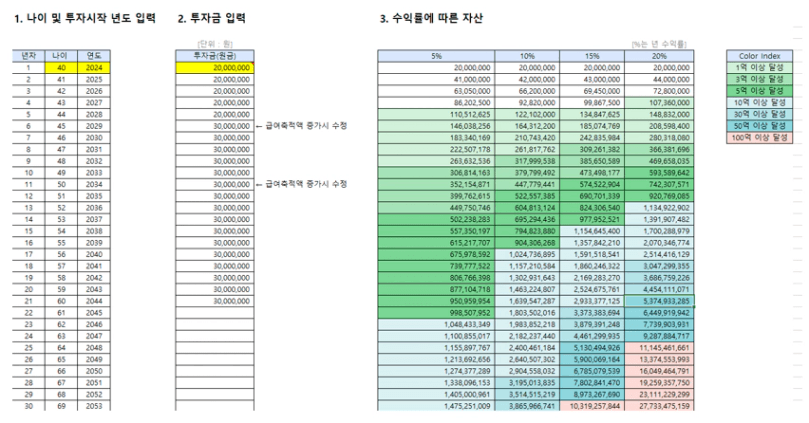Click the value 27,733,475,159
The image size is (809, 423).
659,406
